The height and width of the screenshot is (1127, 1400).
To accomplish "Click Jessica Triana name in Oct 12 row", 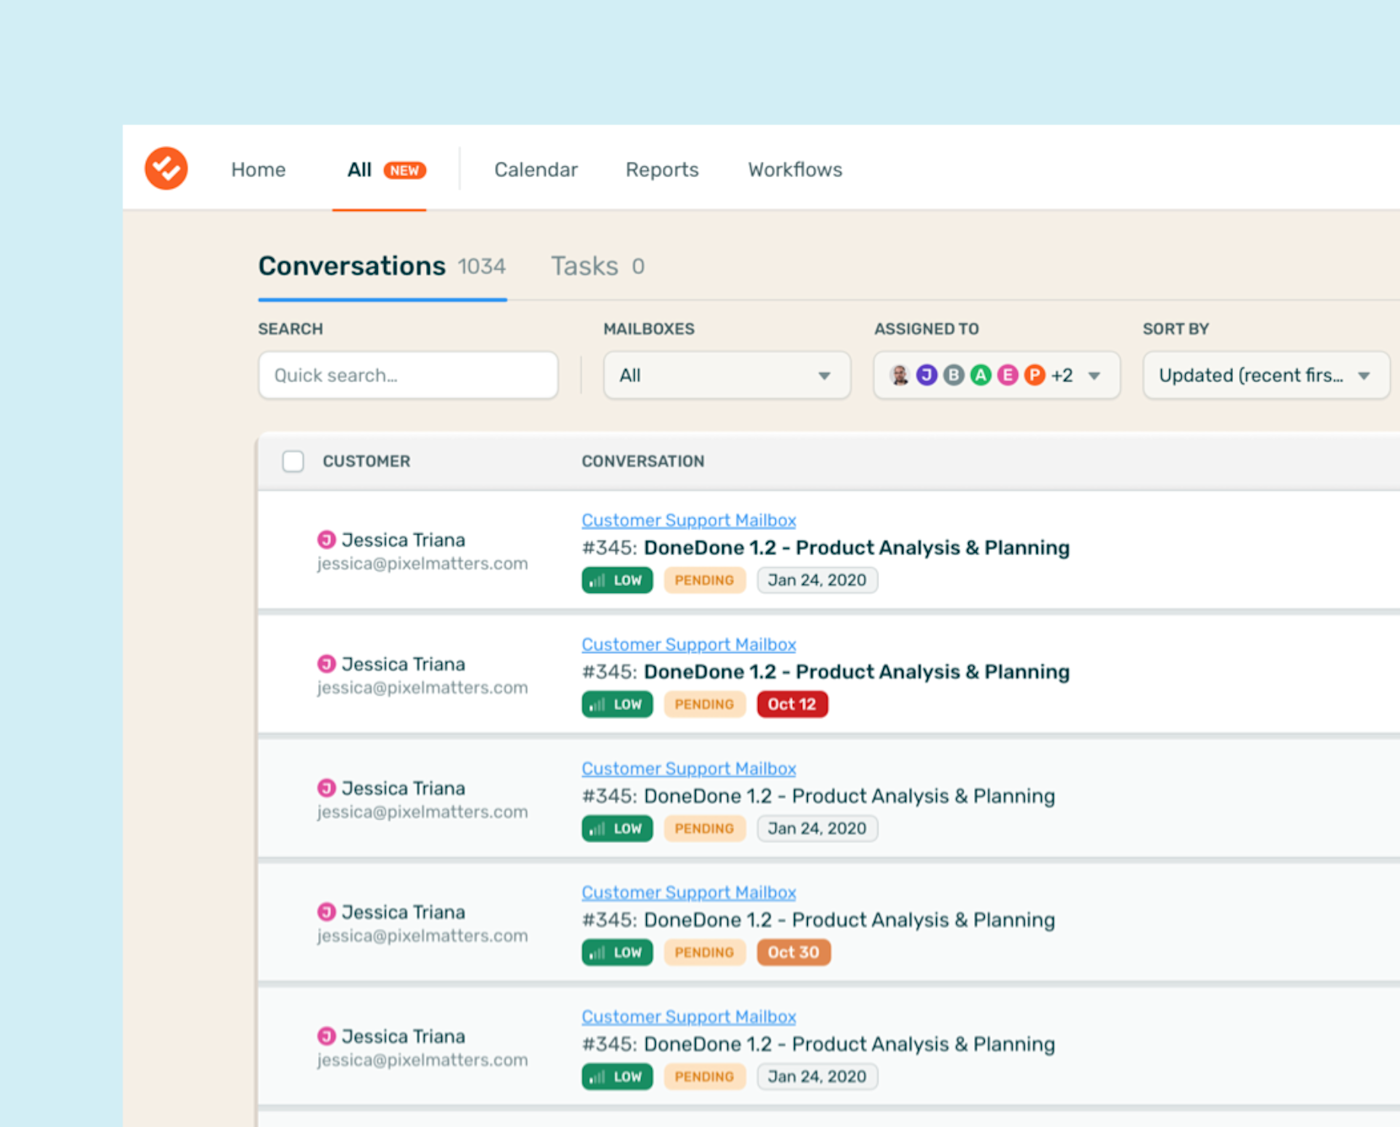I will (x=403, y=664).
